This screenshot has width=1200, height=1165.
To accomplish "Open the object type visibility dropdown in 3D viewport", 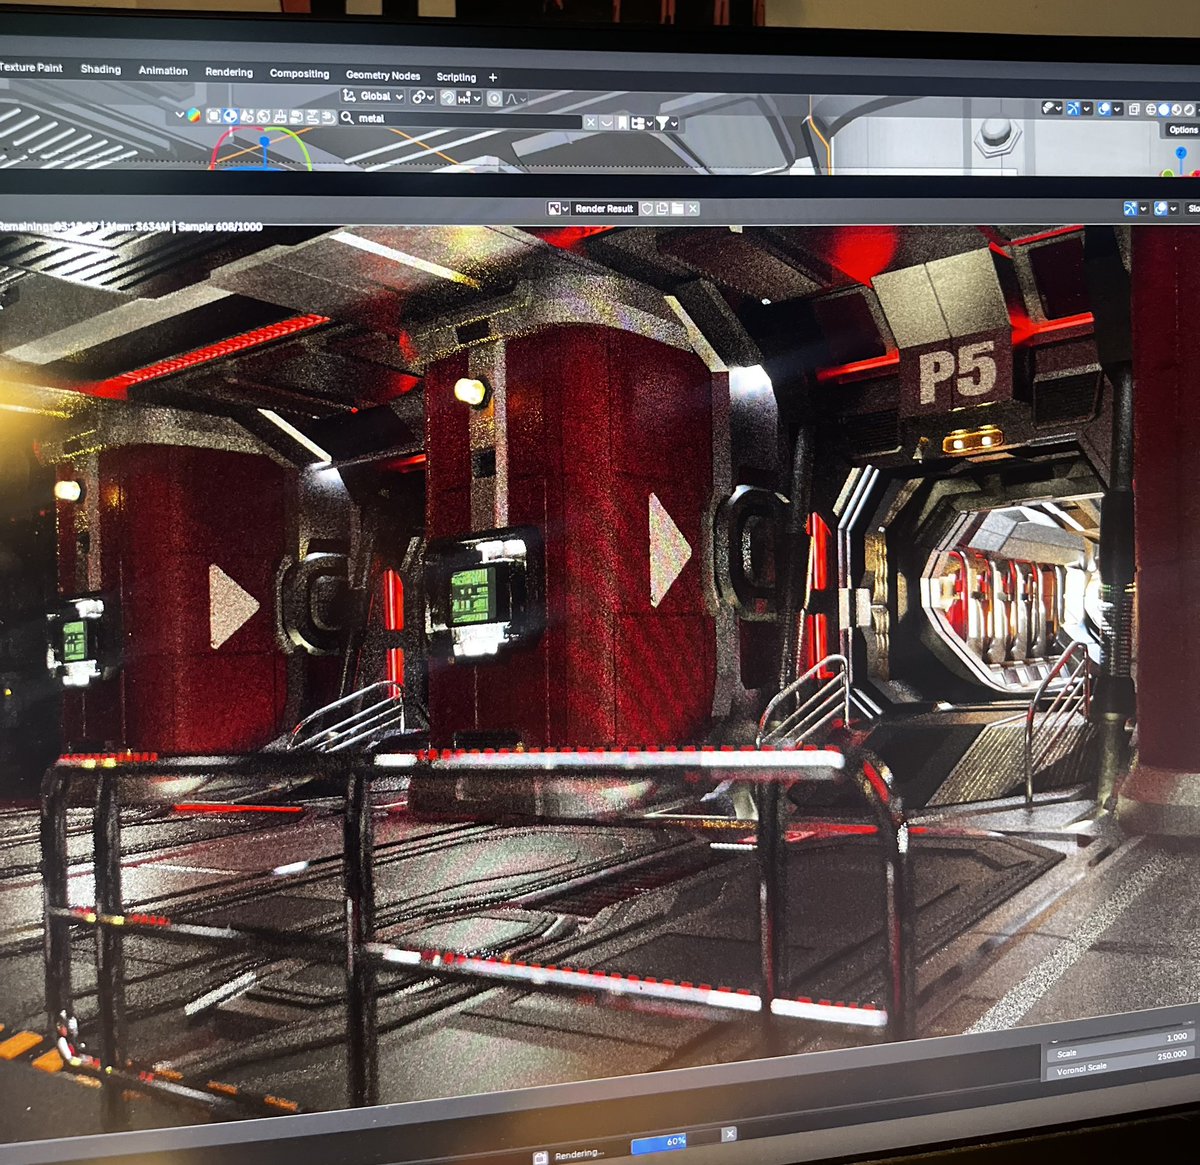I will click(x=1052, y=108).
